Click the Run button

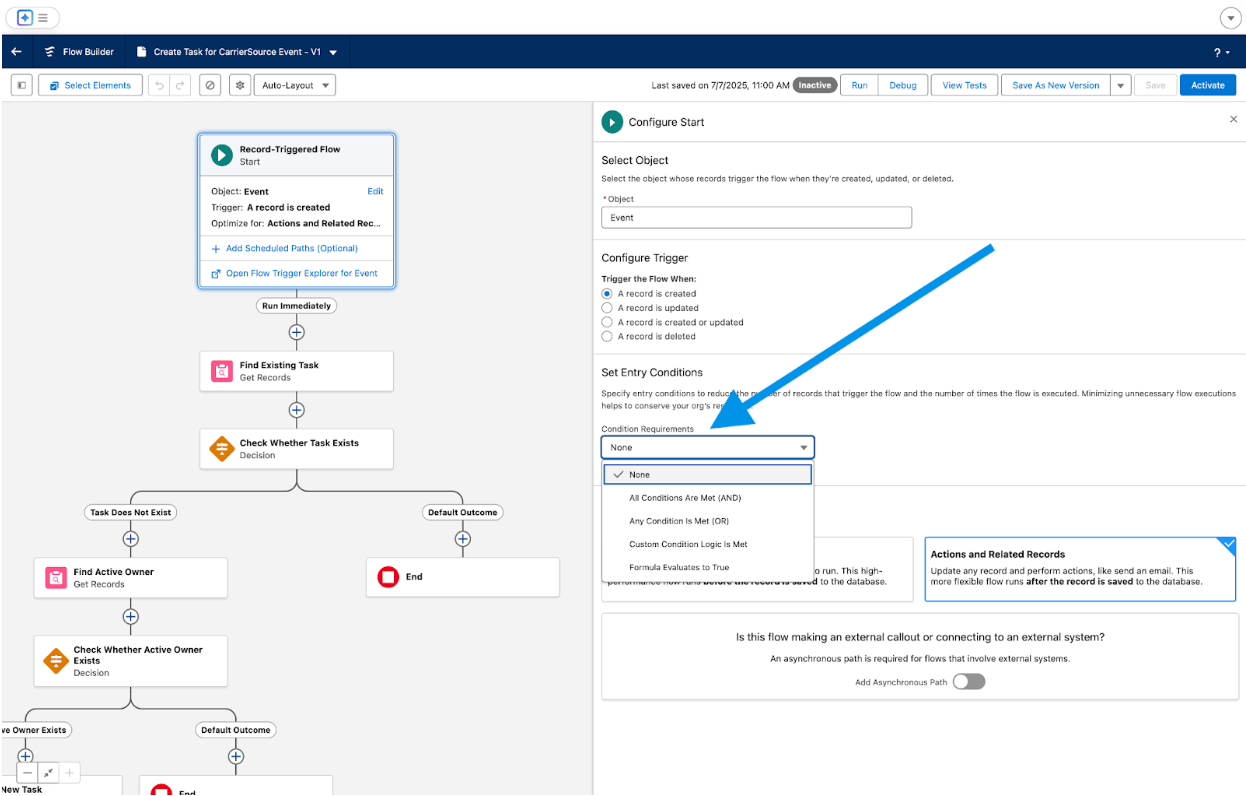point(859,85)
